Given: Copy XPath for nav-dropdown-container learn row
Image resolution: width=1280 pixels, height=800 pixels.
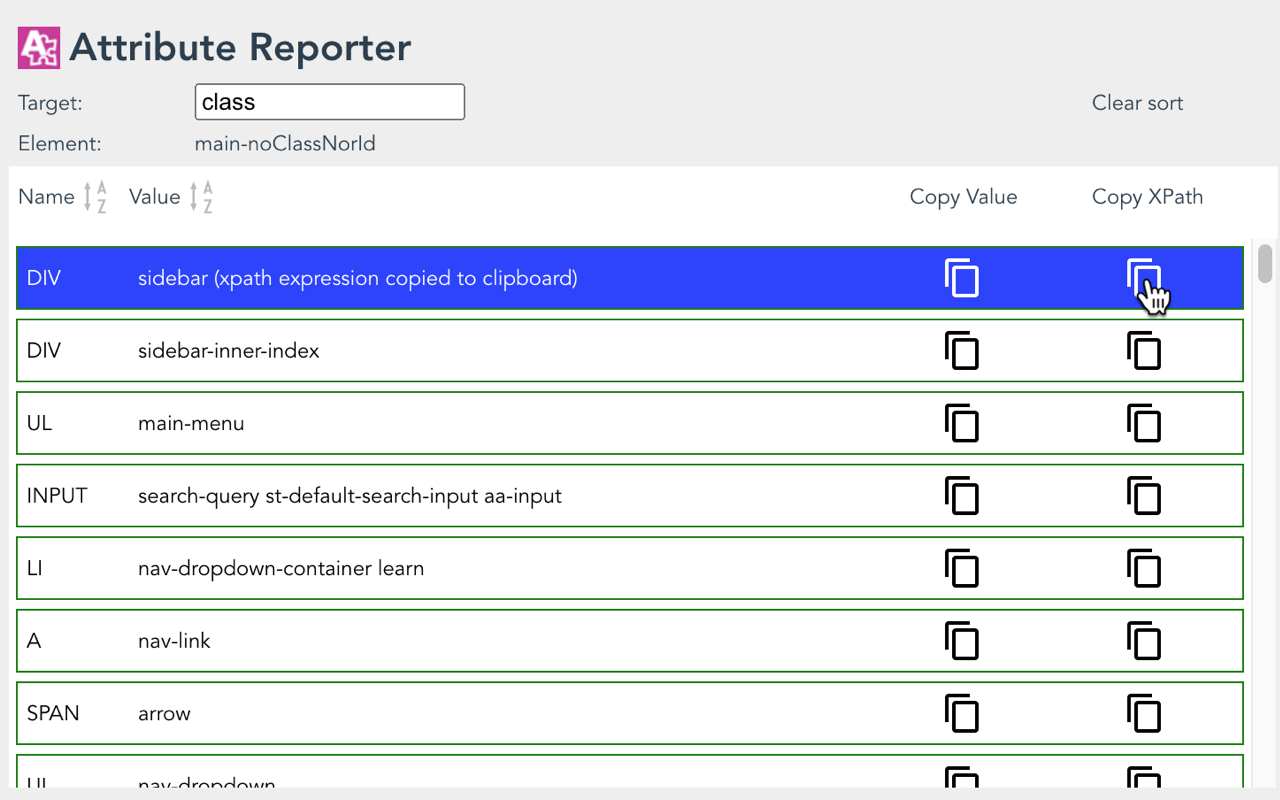Looking at the screenshot, I should pyautogui.click(x=1144, y=568).
